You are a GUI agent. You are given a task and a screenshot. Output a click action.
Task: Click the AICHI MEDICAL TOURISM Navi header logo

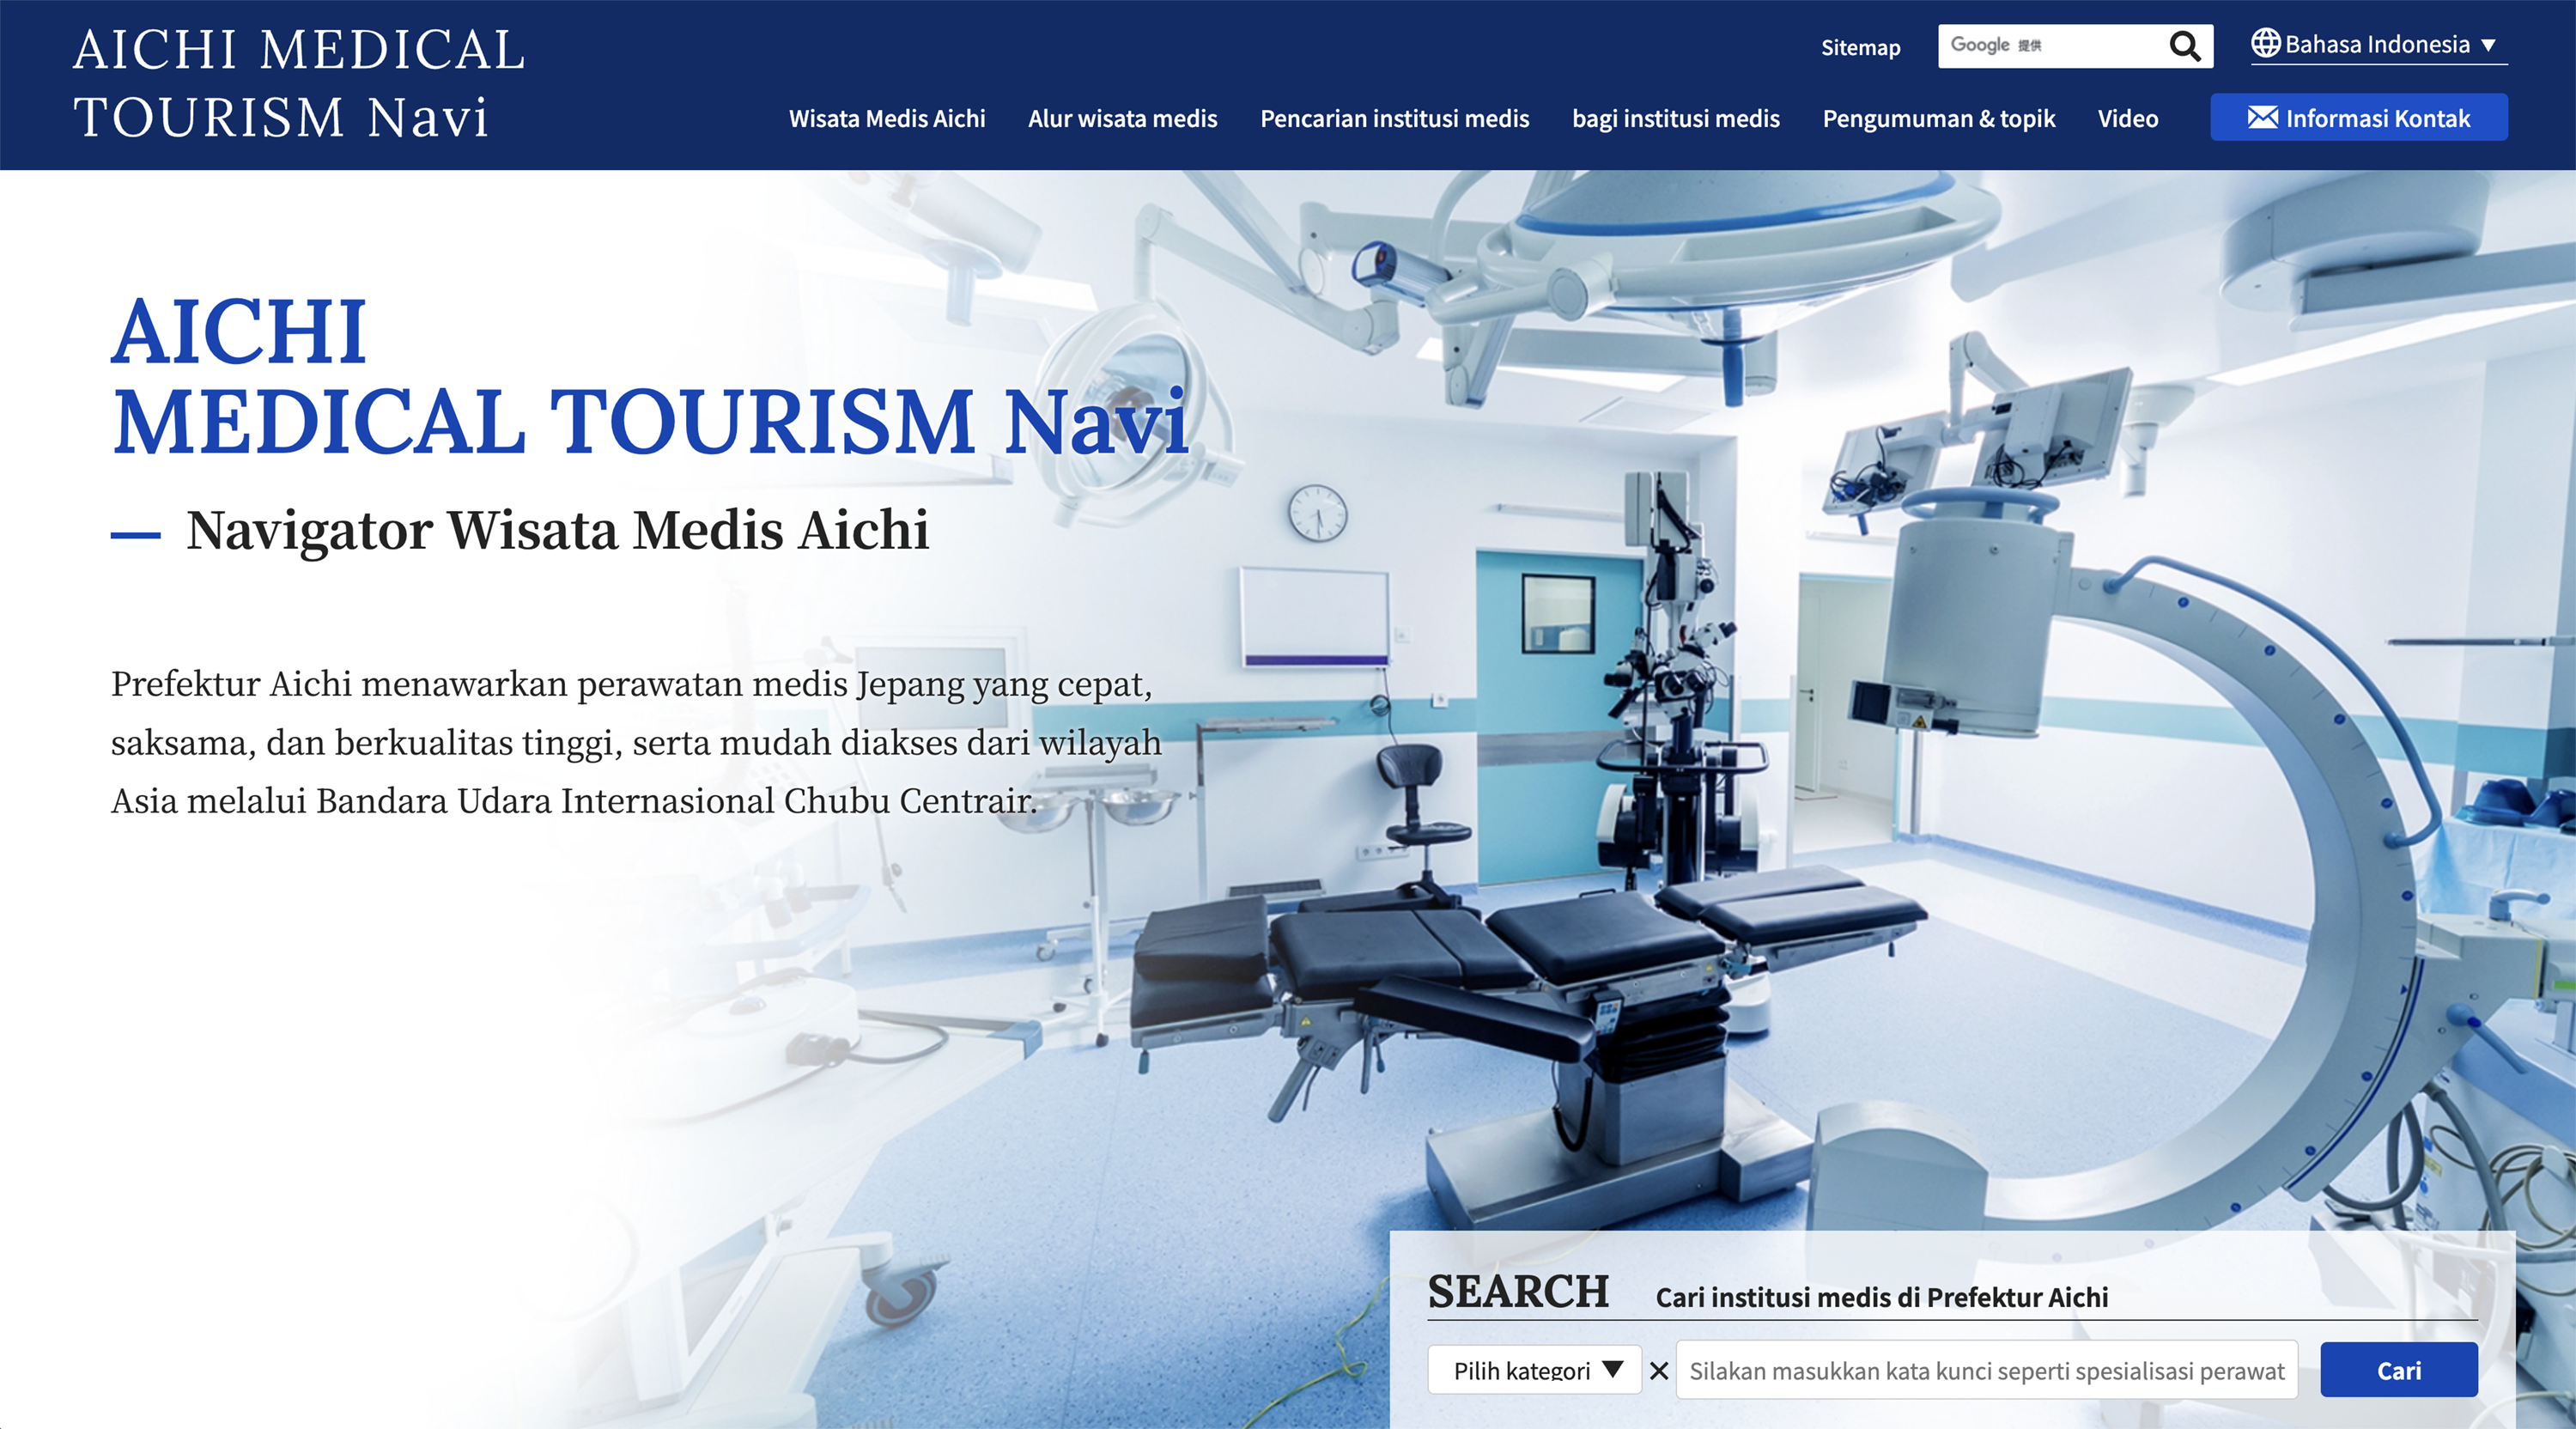click(x=298, y=83)
